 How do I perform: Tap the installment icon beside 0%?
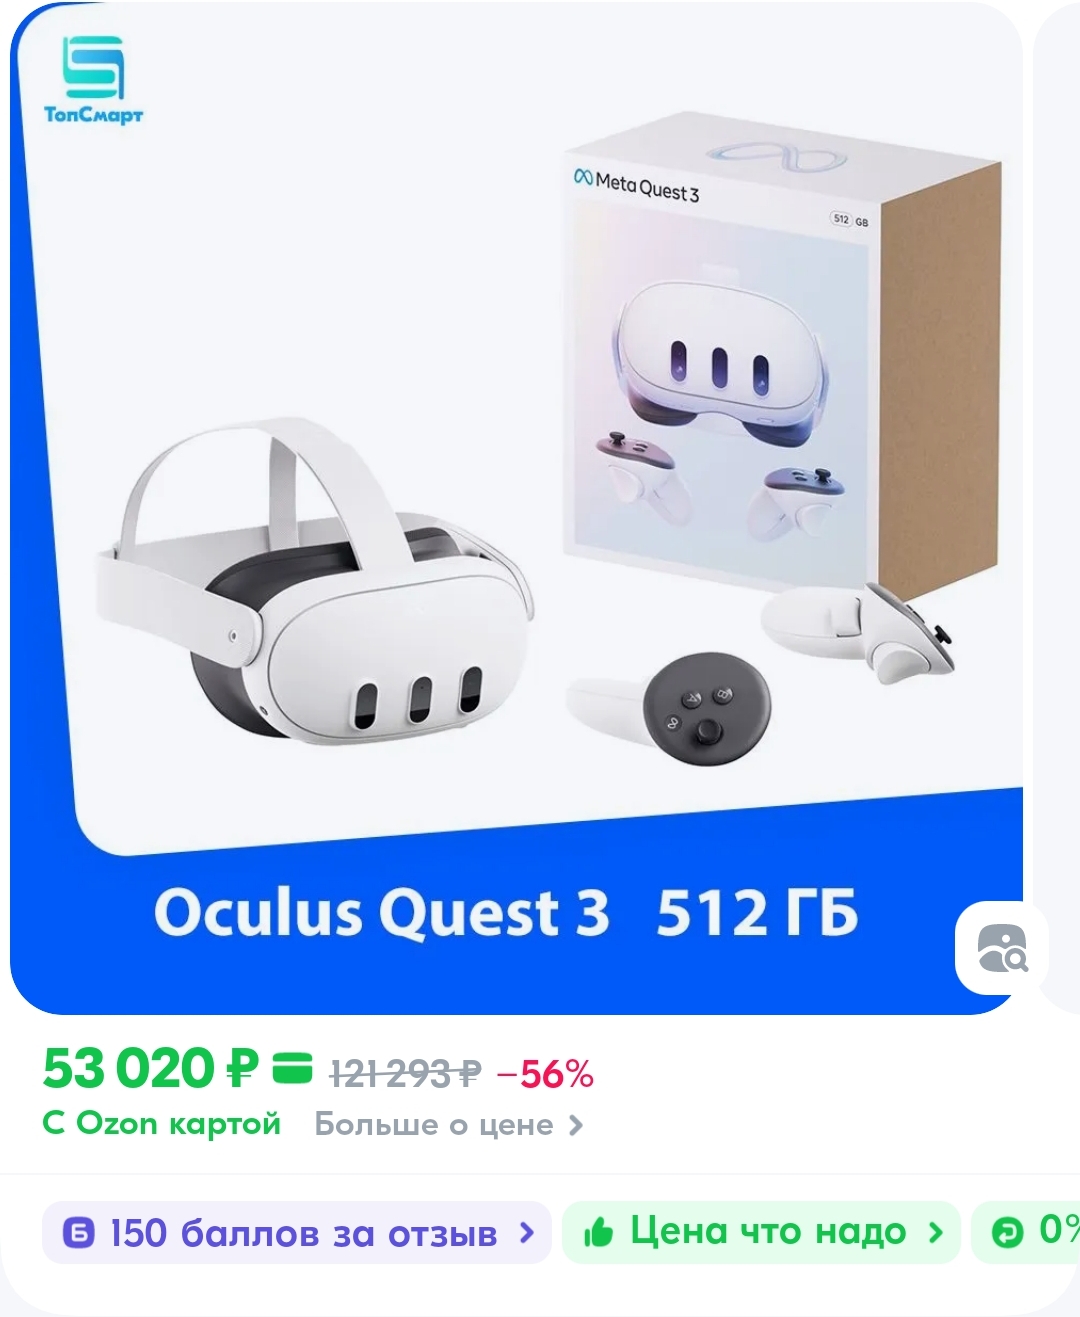pos(1008,1232)
